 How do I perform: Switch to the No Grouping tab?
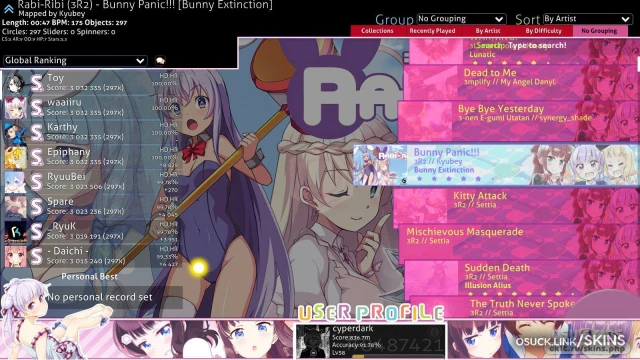tap(599, 31)
